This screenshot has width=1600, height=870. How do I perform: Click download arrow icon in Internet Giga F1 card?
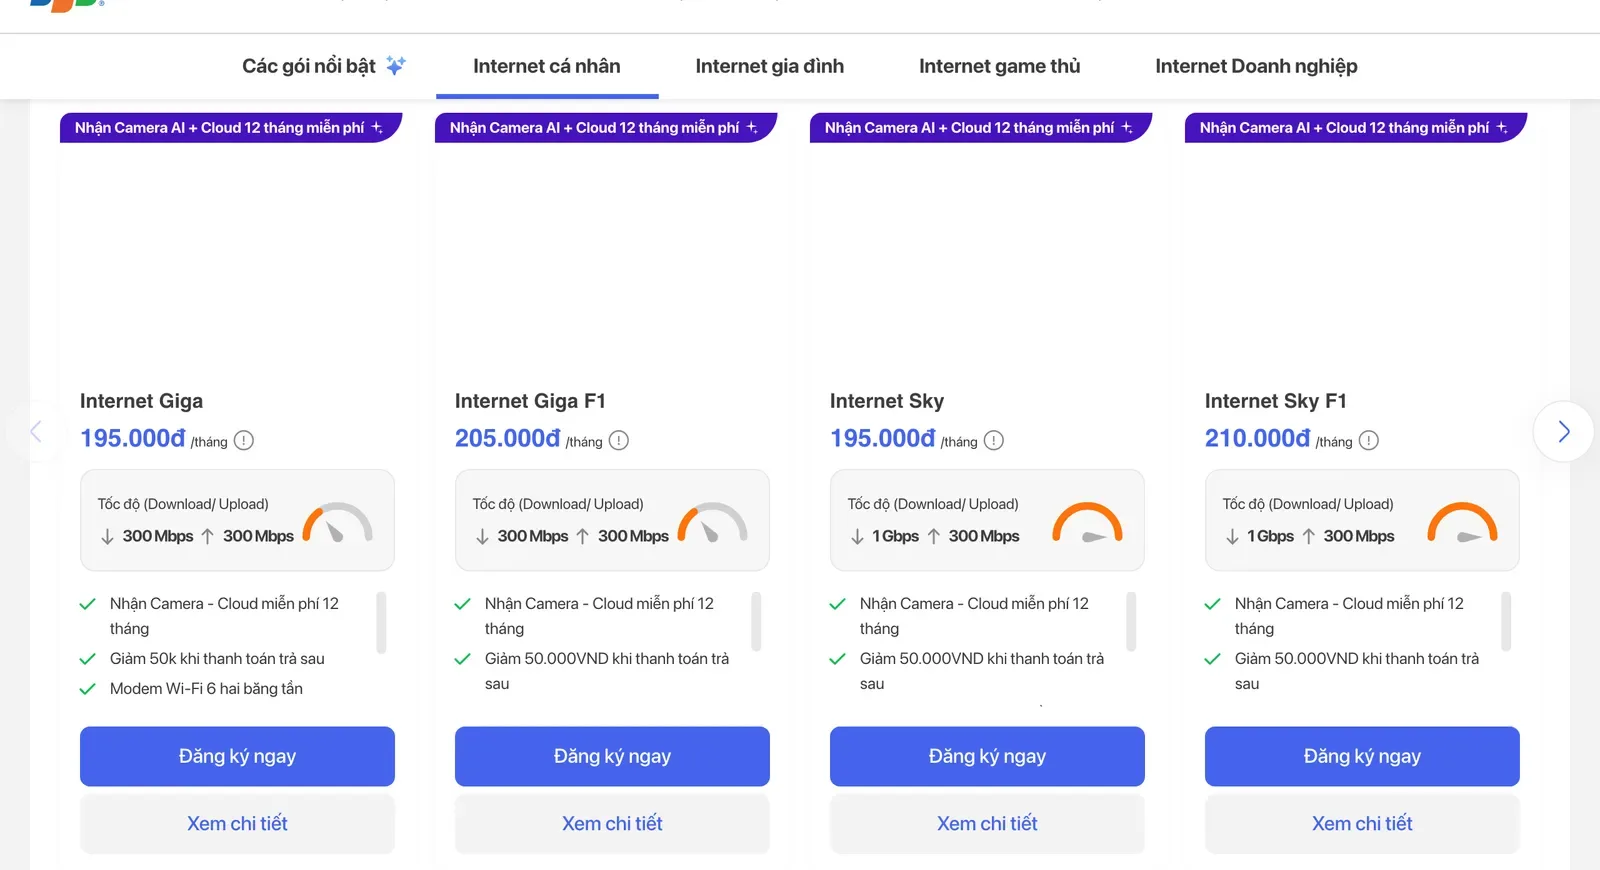(482, 537)
